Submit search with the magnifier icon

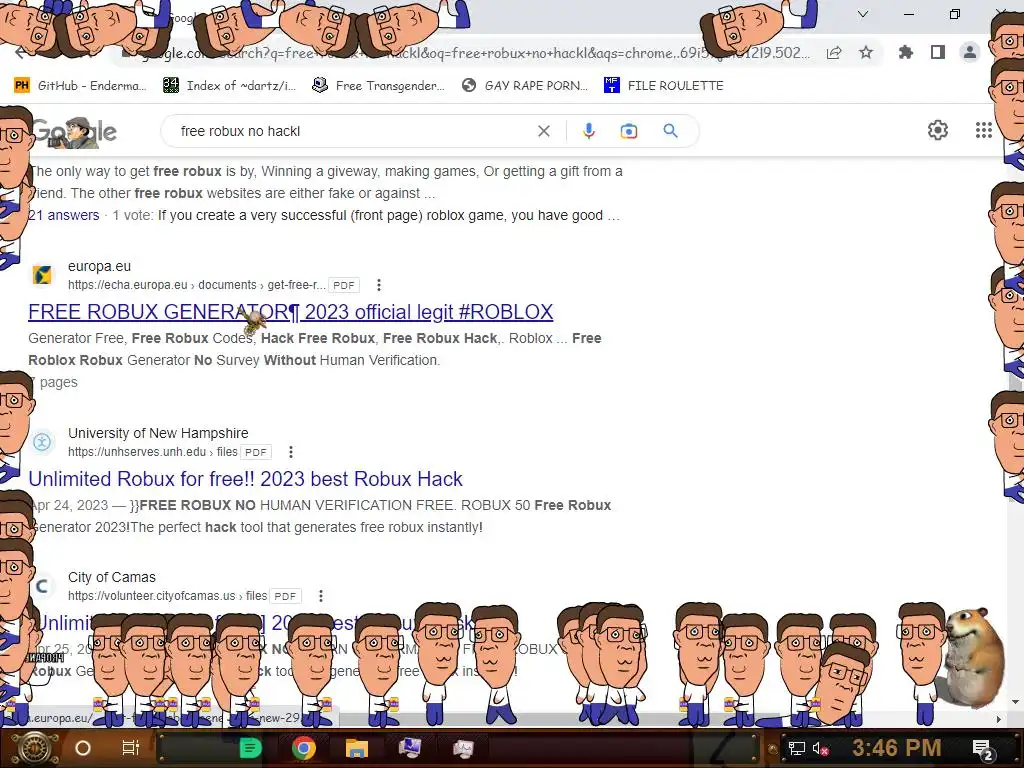(670, 131)
